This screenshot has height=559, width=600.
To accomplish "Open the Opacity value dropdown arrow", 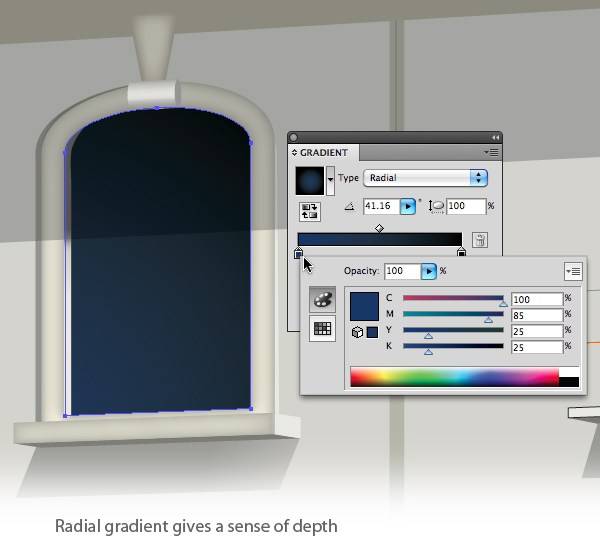I will (429, 271).
